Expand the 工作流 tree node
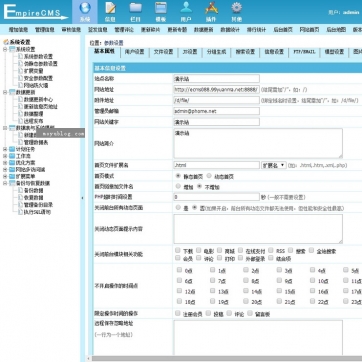The width and height of the screenshot is (362, 362). point(5,156)
